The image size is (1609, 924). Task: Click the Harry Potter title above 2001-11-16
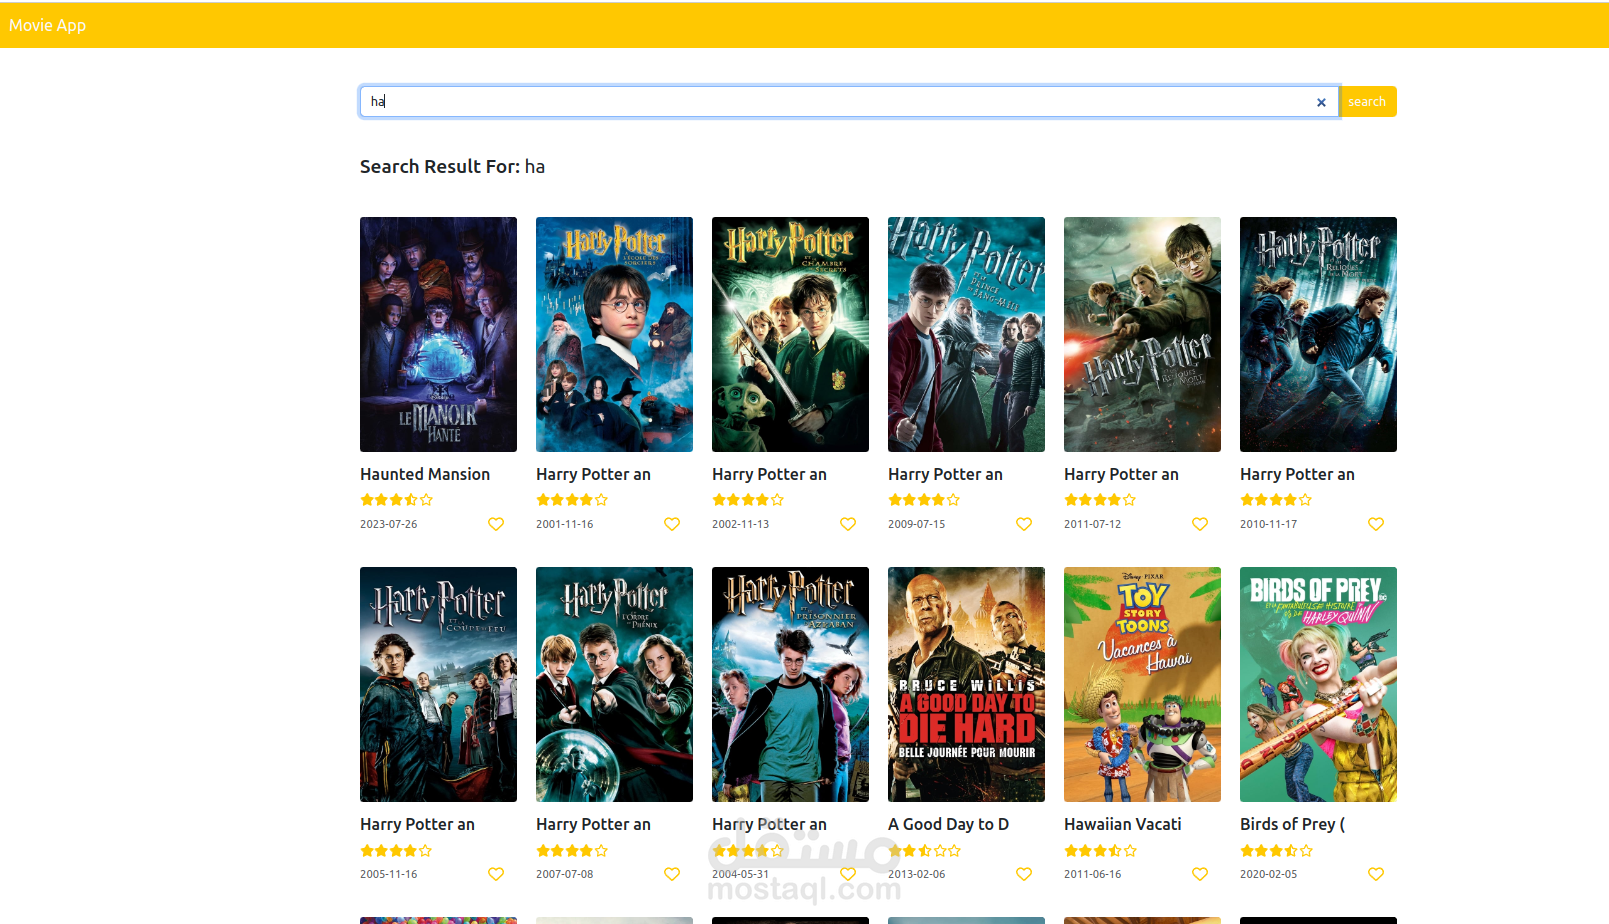tap(593, 474)
